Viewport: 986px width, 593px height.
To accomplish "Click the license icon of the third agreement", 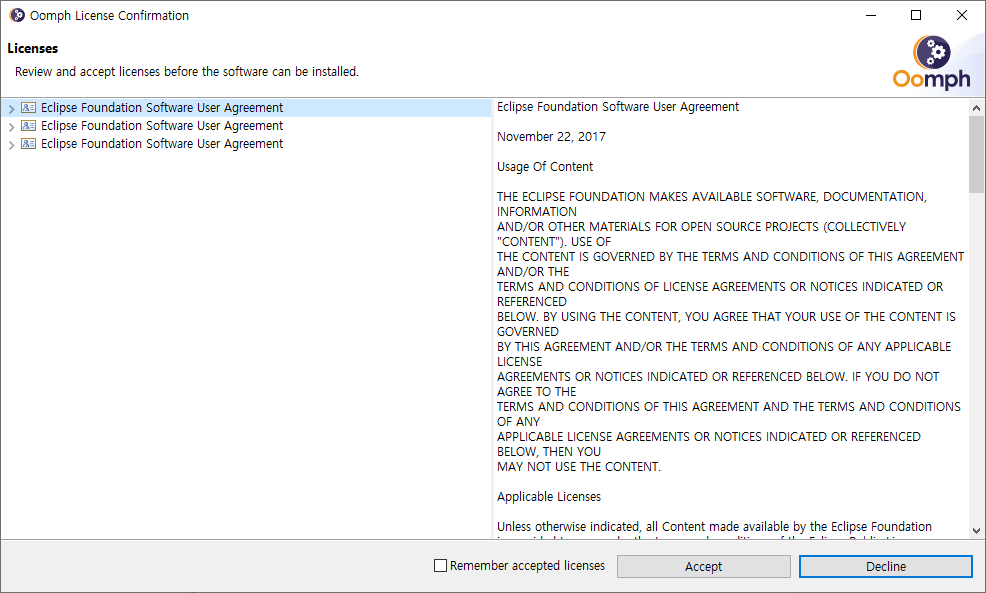I will [x=28, y=144].
